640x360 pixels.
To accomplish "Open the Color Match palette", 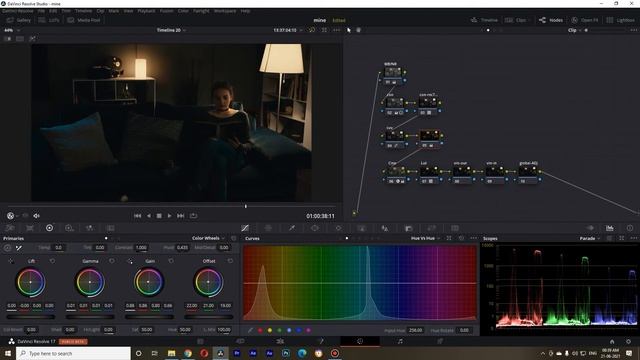I will tap(30, 228).
